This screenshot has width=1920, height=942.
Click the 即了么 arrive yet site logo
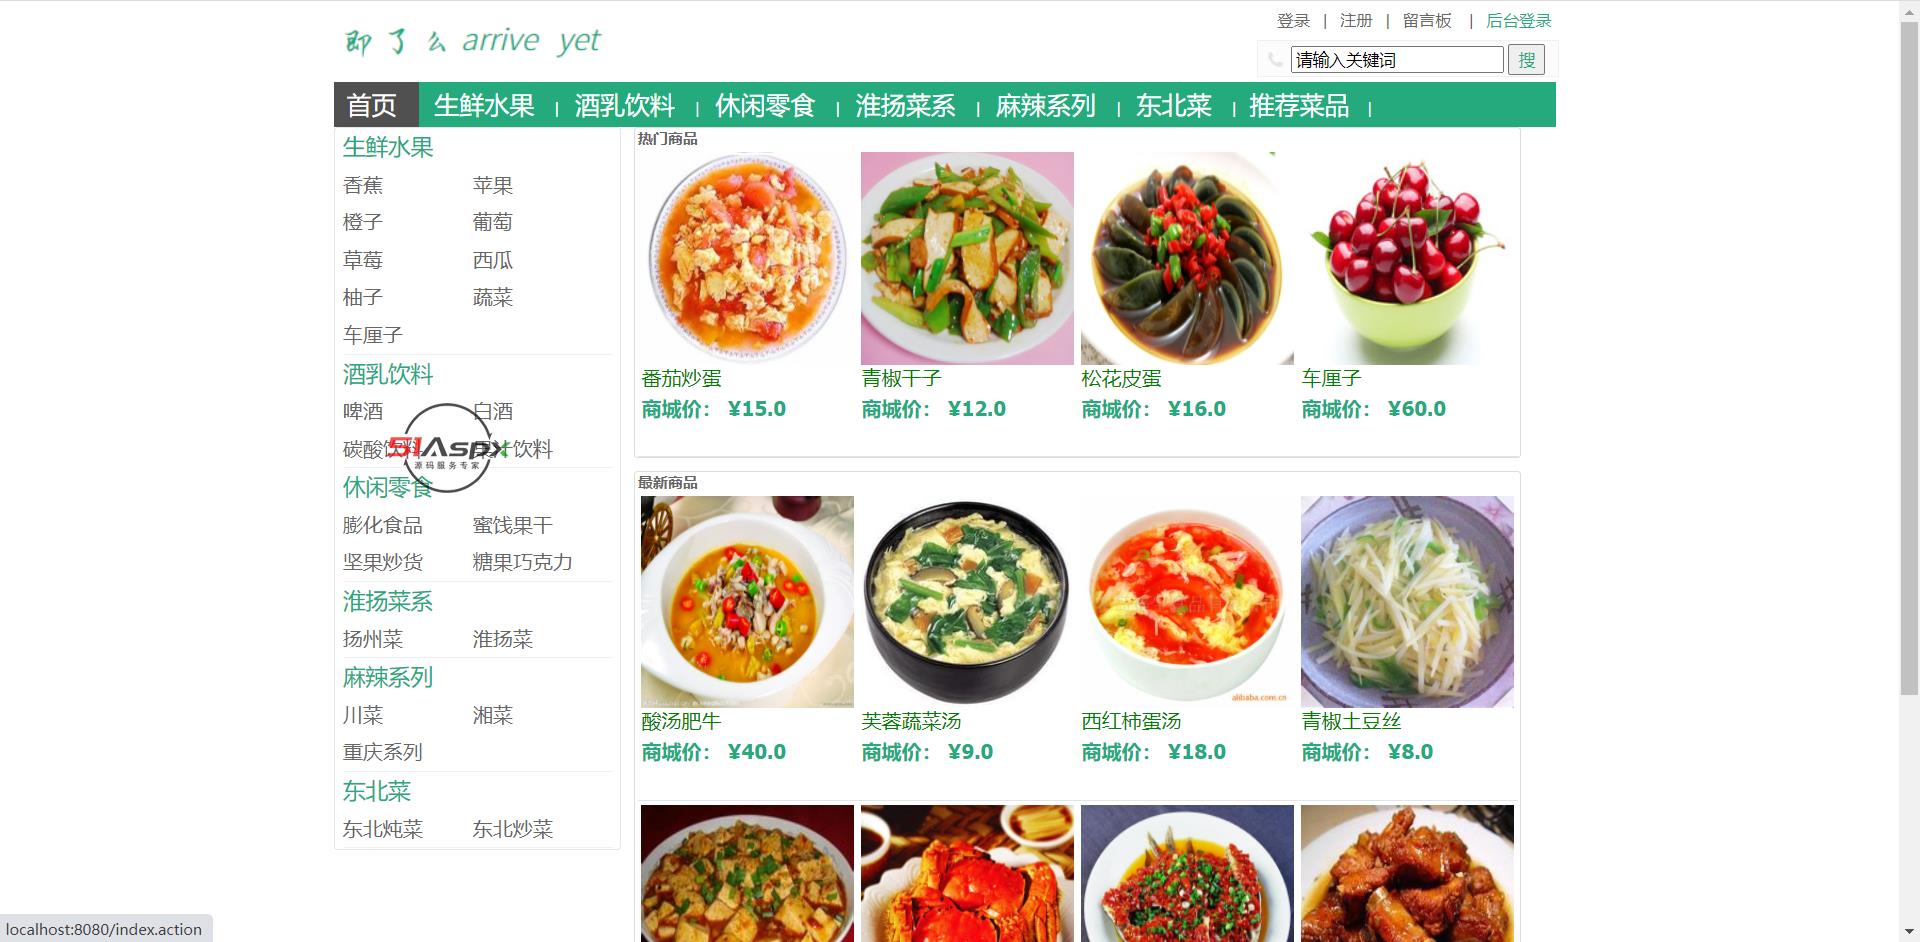472,41
